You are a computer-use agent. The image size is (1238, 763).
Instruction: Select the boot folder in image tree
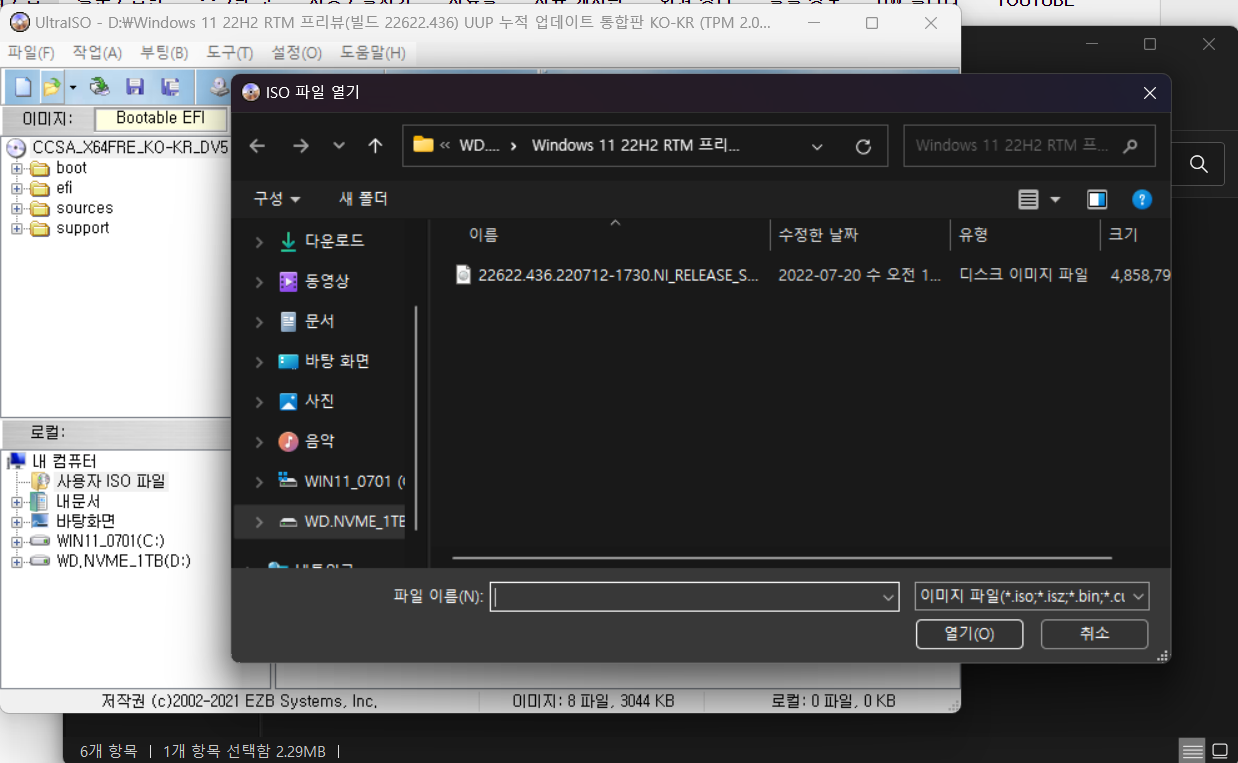pyautogui.click(x=72, y=168)
